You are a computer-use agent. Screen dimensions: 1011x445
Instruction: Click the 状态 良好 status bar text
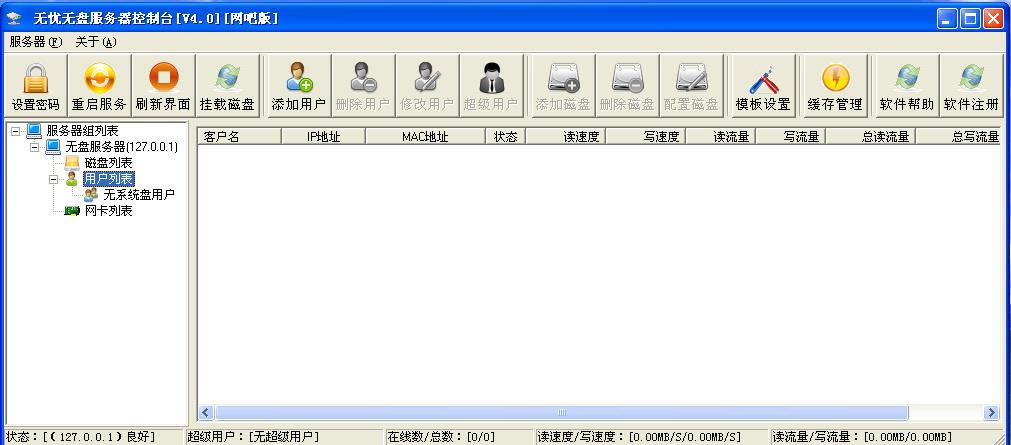(81, 437)
